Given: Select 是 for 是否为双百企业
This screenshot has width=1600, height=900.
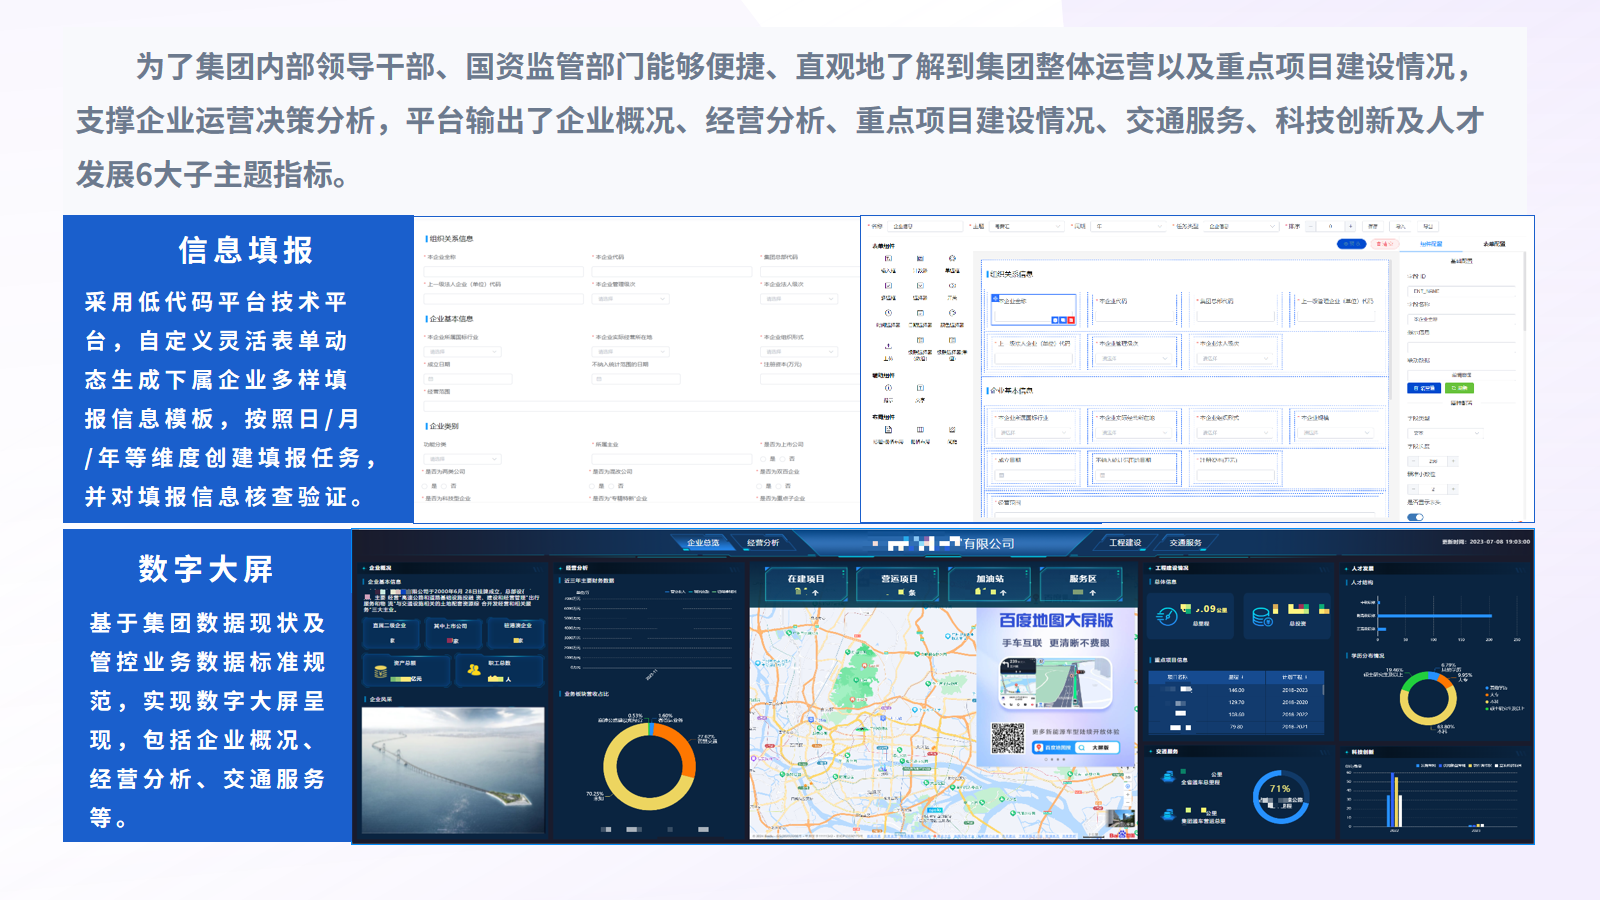Looking at the screenshot, I should 759,486.
